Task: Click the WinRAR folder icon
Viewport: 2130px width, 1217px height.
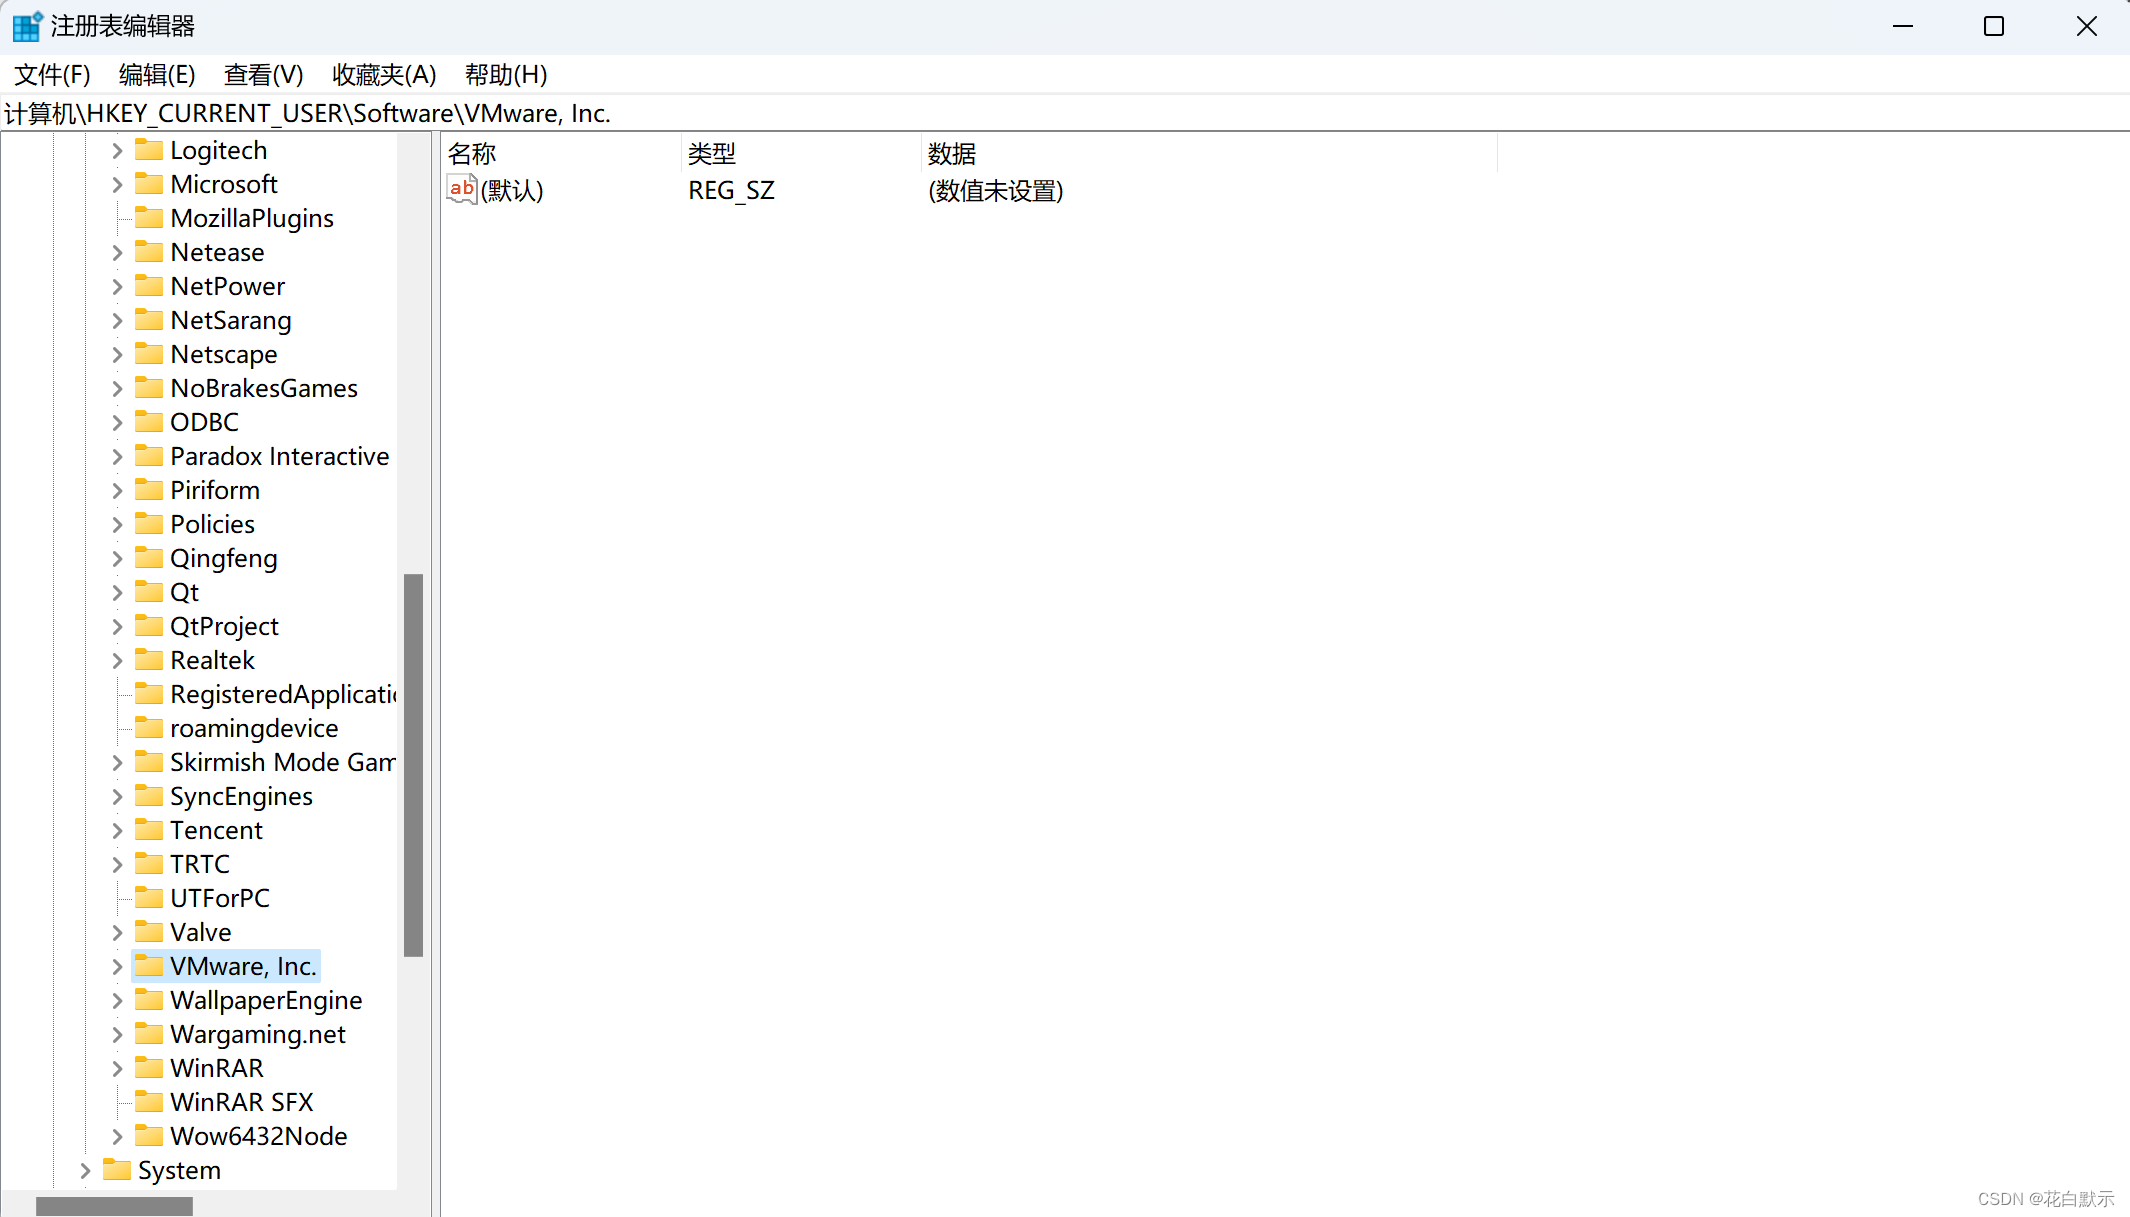Action: tap(148, 1067)
